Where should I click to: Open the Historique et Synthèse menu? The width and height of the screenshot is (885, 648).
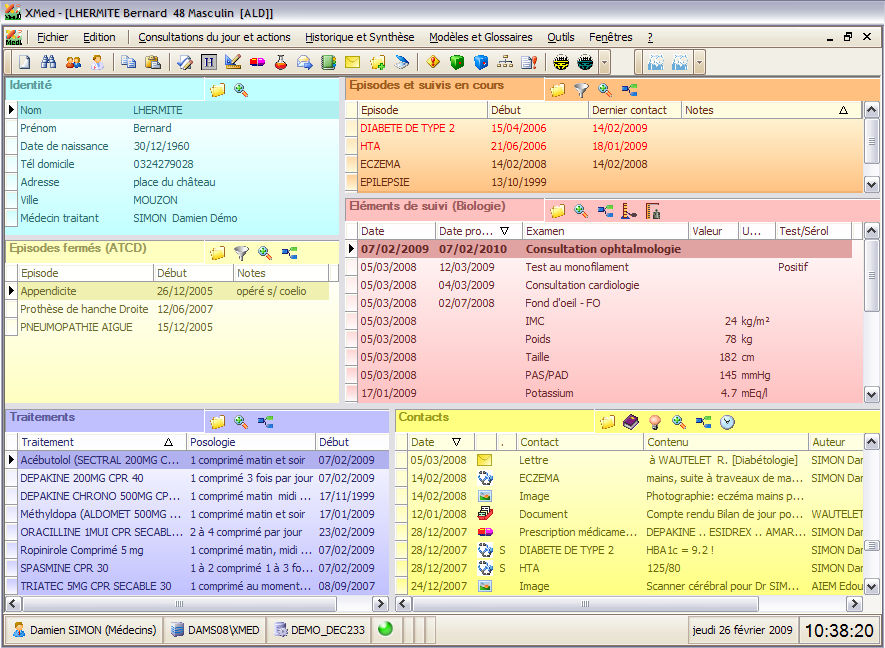pyautogui.click(x=359, y=37)
